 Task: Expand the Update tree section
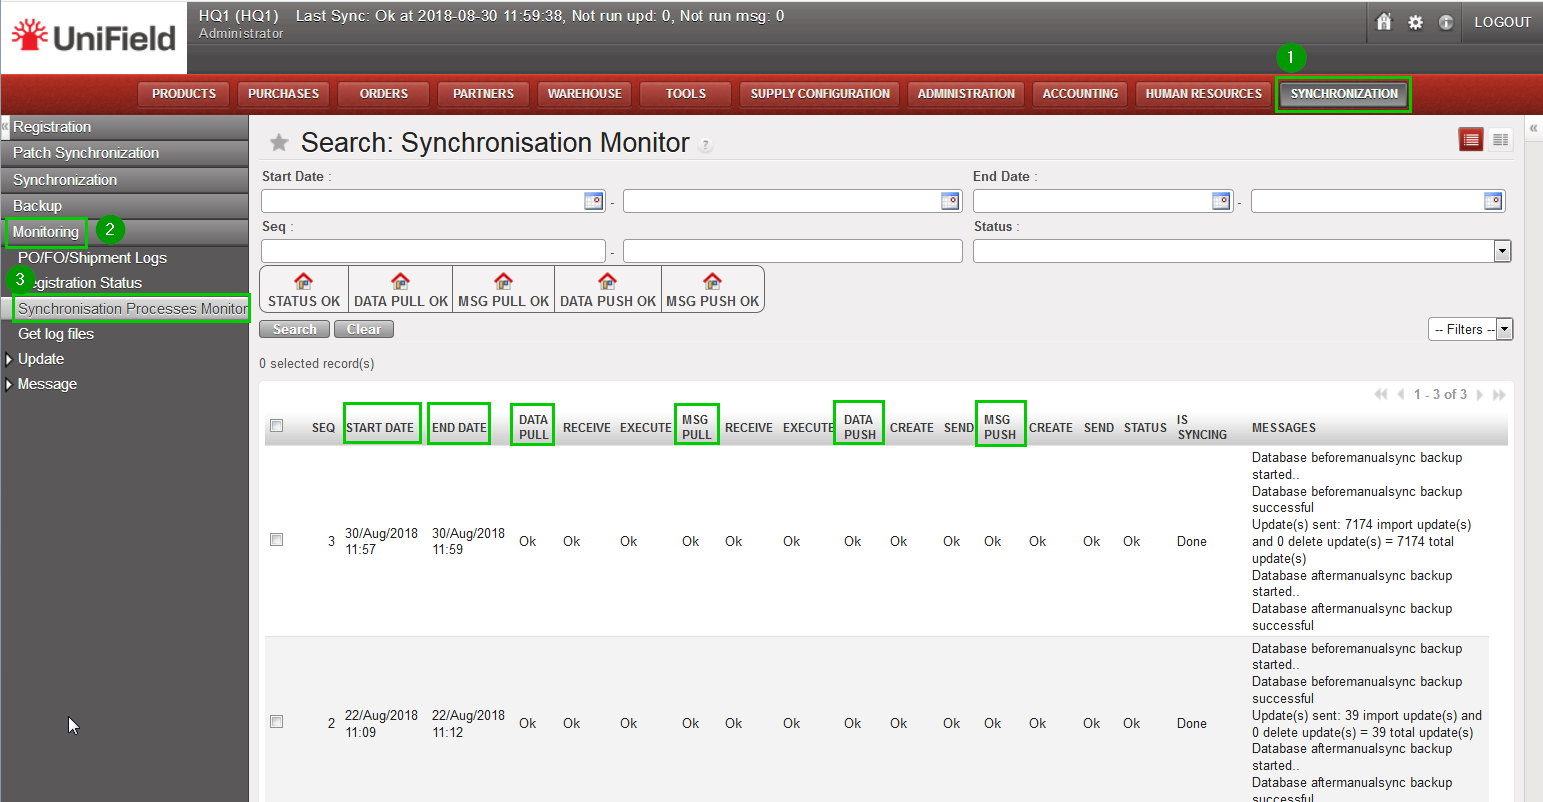[x=10, y=359]
